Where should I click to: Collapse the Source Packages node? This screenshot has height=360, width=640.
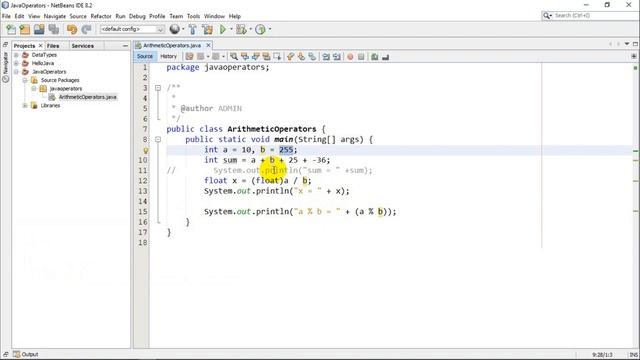click(25, 80)
